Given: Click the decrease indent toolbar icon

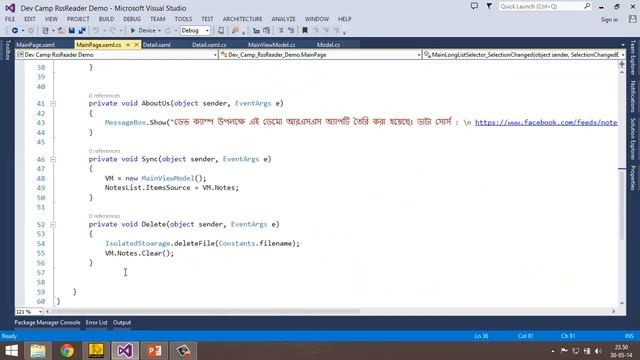Looking at the screenshot, I should (281, 31).
